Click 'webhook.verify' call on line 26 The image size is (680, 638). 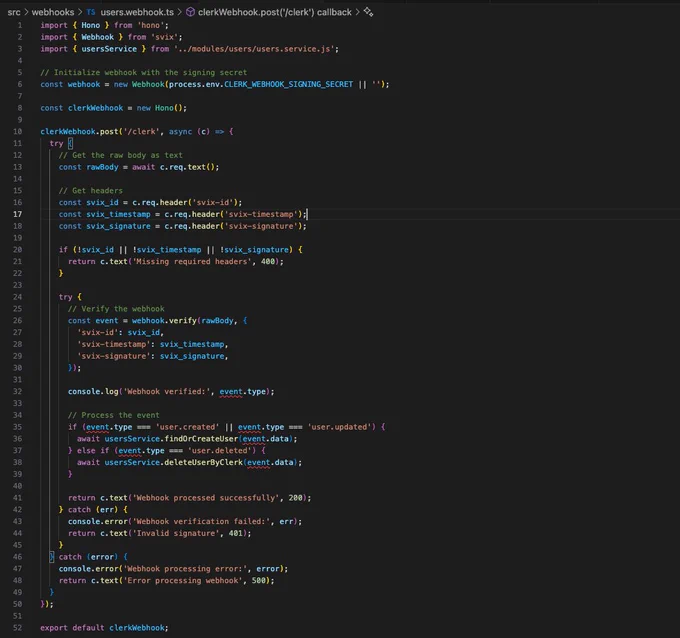[164, 321]
